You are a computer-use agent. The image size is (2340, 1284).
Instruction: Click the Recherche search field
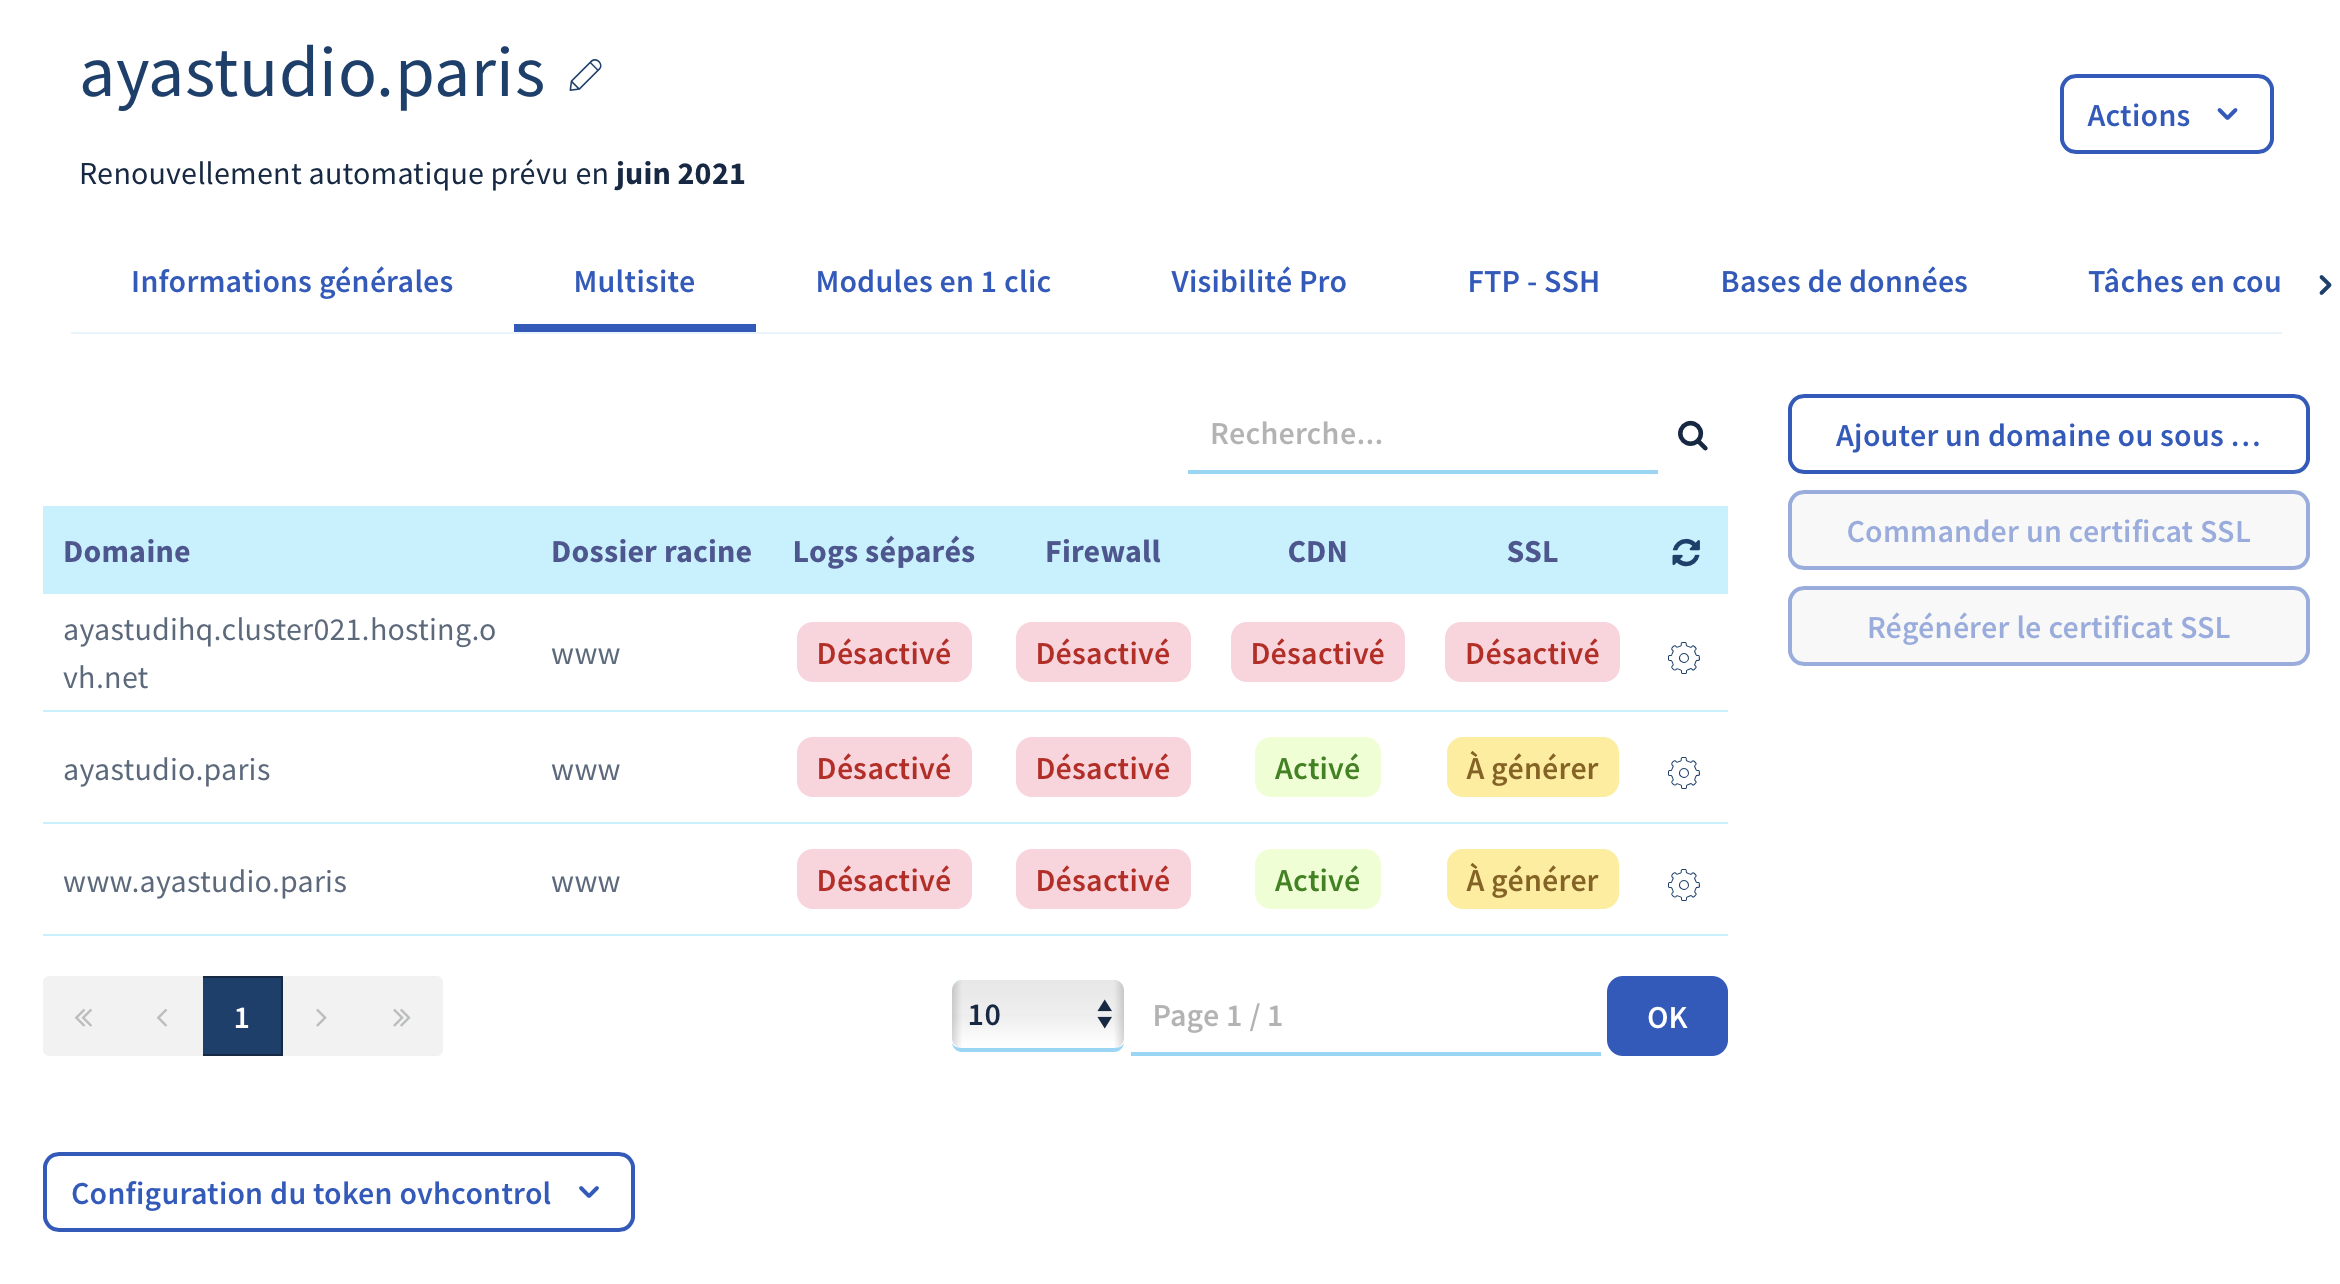(x=1420, y=434)
